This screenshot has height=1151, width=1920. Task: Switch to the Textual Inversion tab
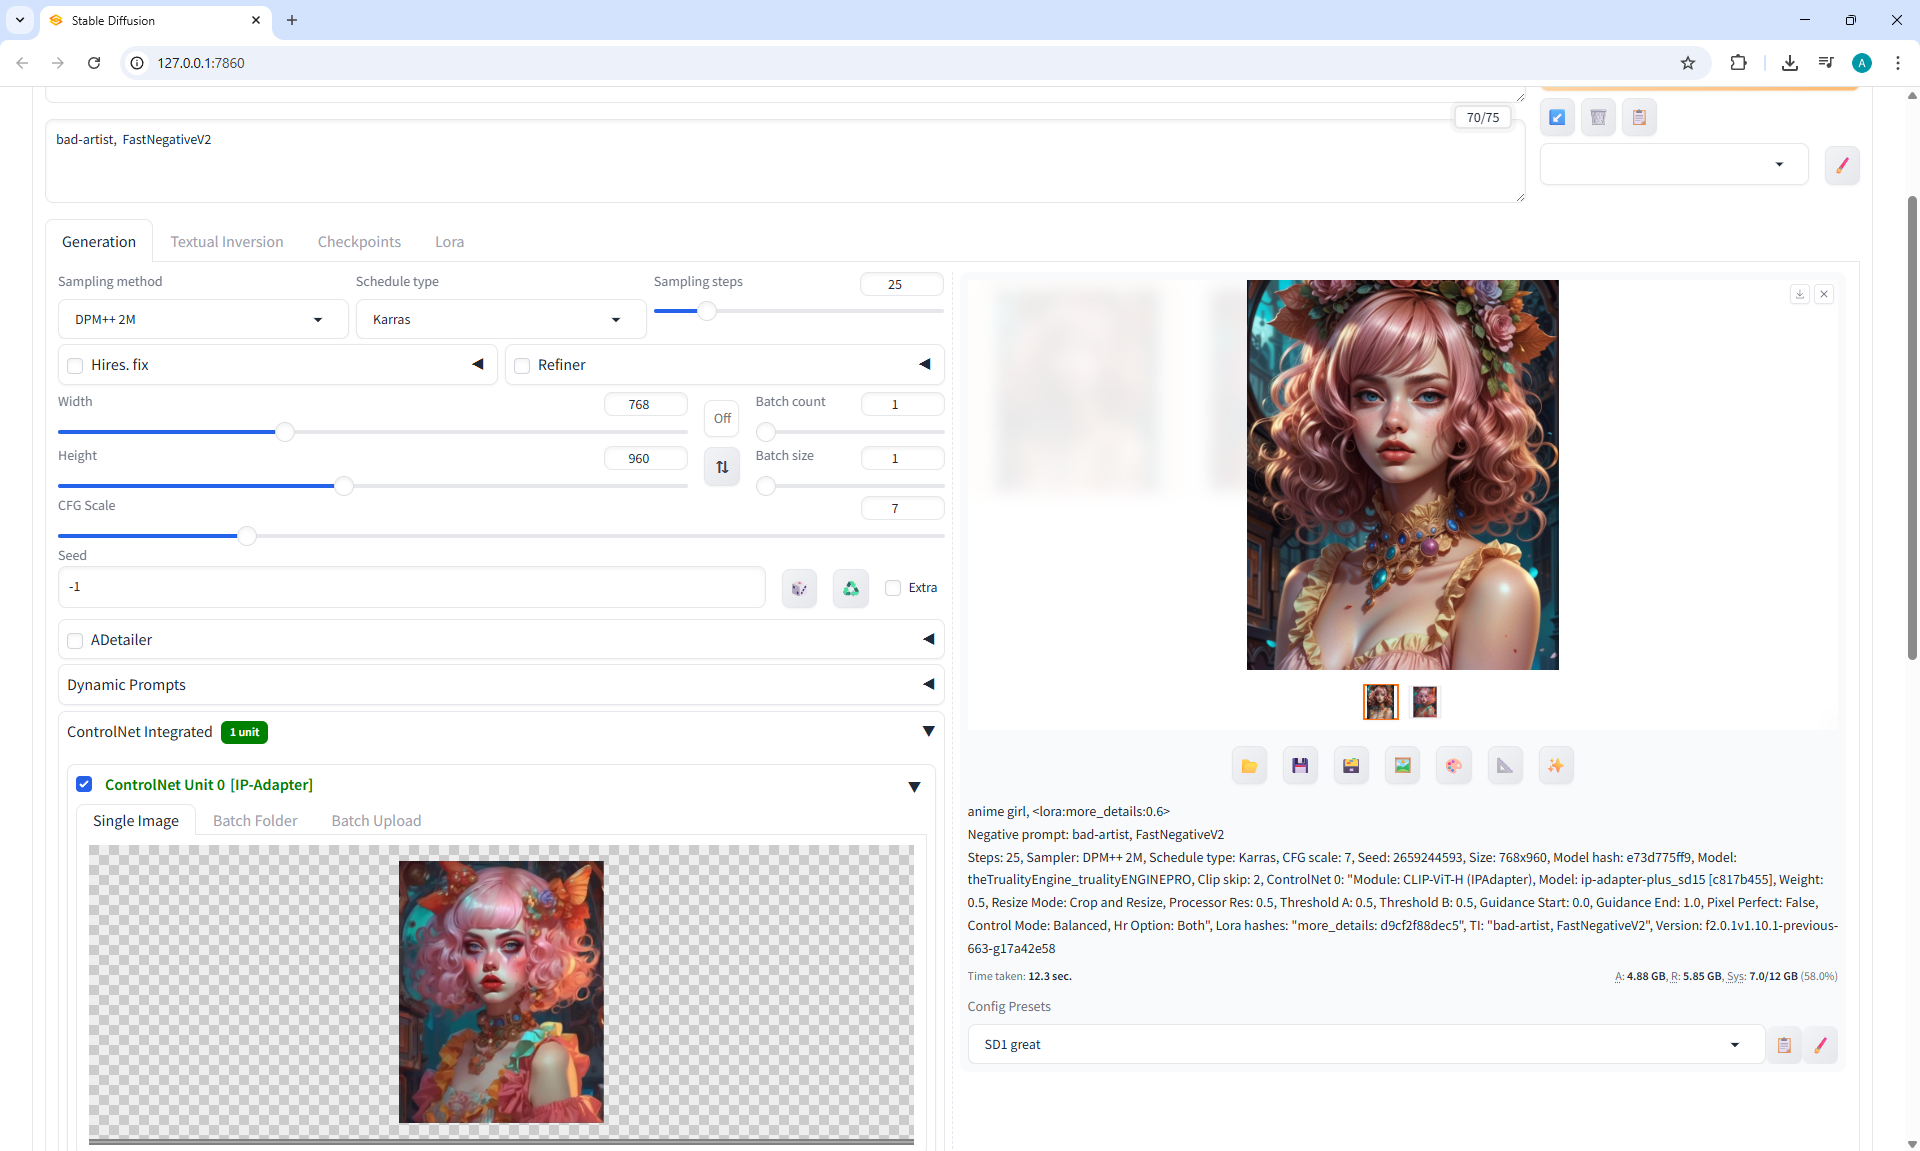coord(227,242)
